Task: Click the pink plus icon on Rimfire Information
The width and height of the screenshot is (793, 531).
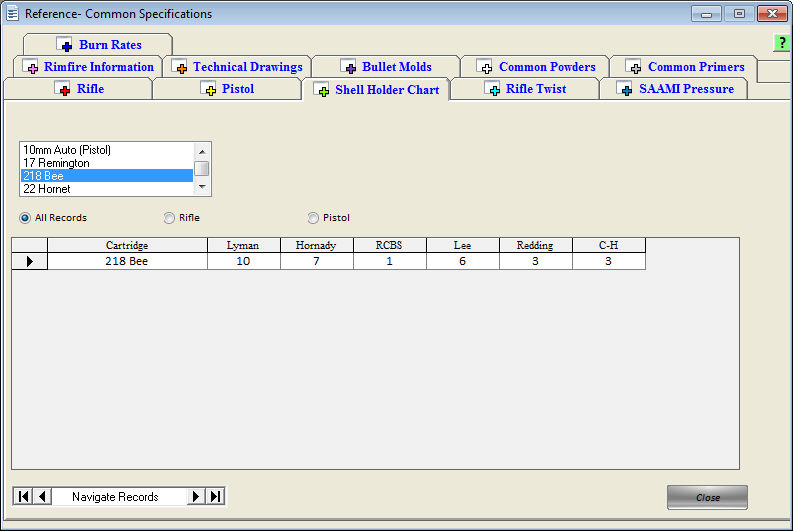Action: pyautogui.click(x=30, y=66)
